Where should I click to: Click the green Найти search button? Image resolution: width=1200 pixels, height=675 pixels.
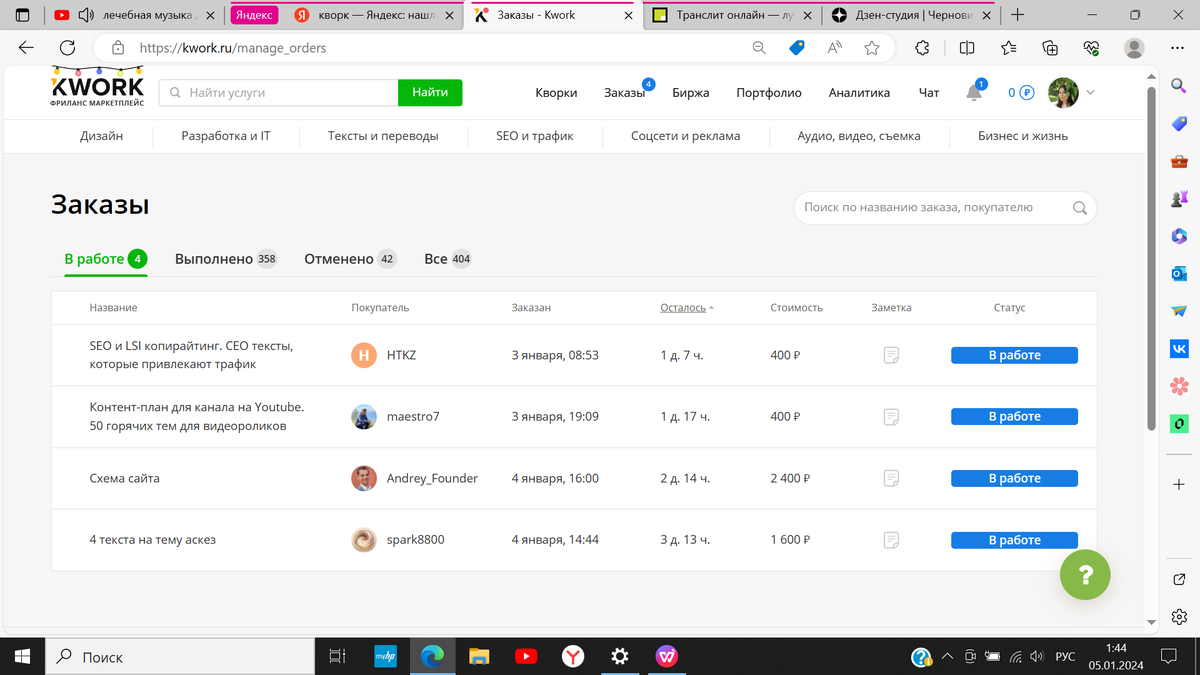click(x=430, y=93)
